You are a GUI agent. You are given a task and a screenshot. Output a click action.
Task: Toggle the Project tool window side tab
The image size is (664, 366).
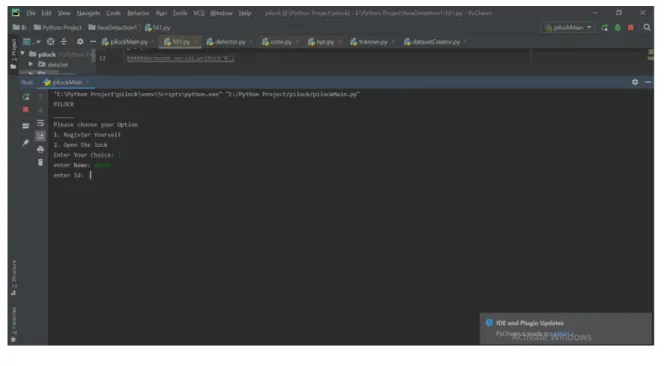(14, 54)
